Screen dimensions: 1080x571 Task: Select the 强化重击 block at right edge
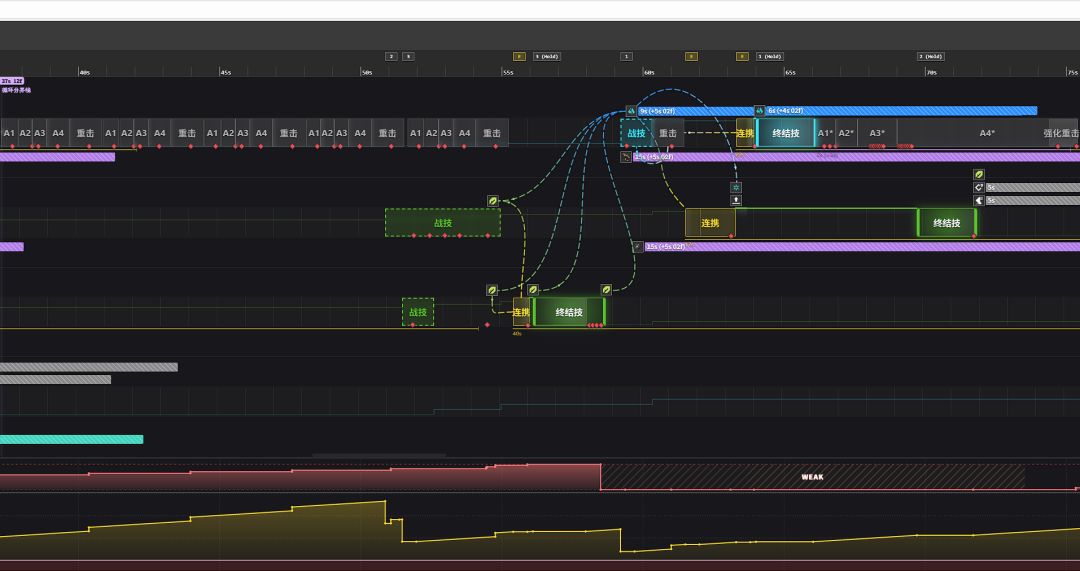(x=1061, y=133)
